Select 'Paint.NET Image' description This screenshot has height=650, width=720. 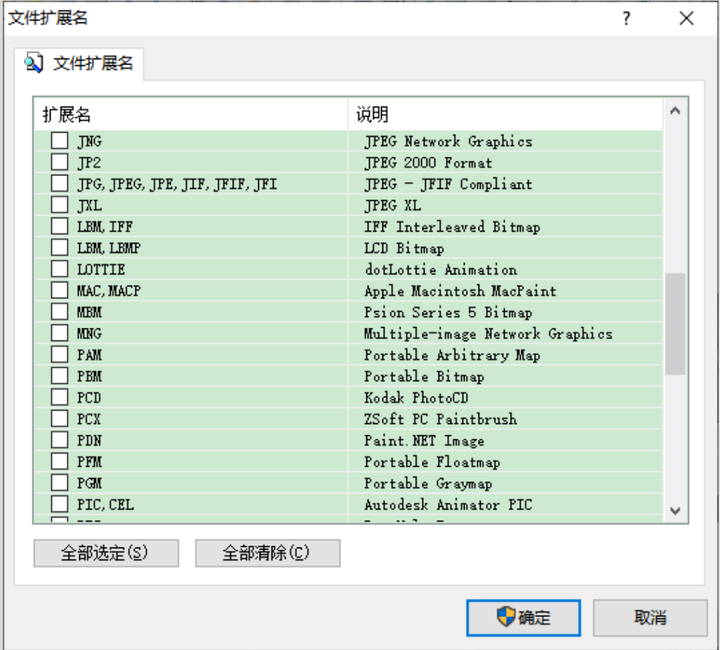(x=424, y=441)
